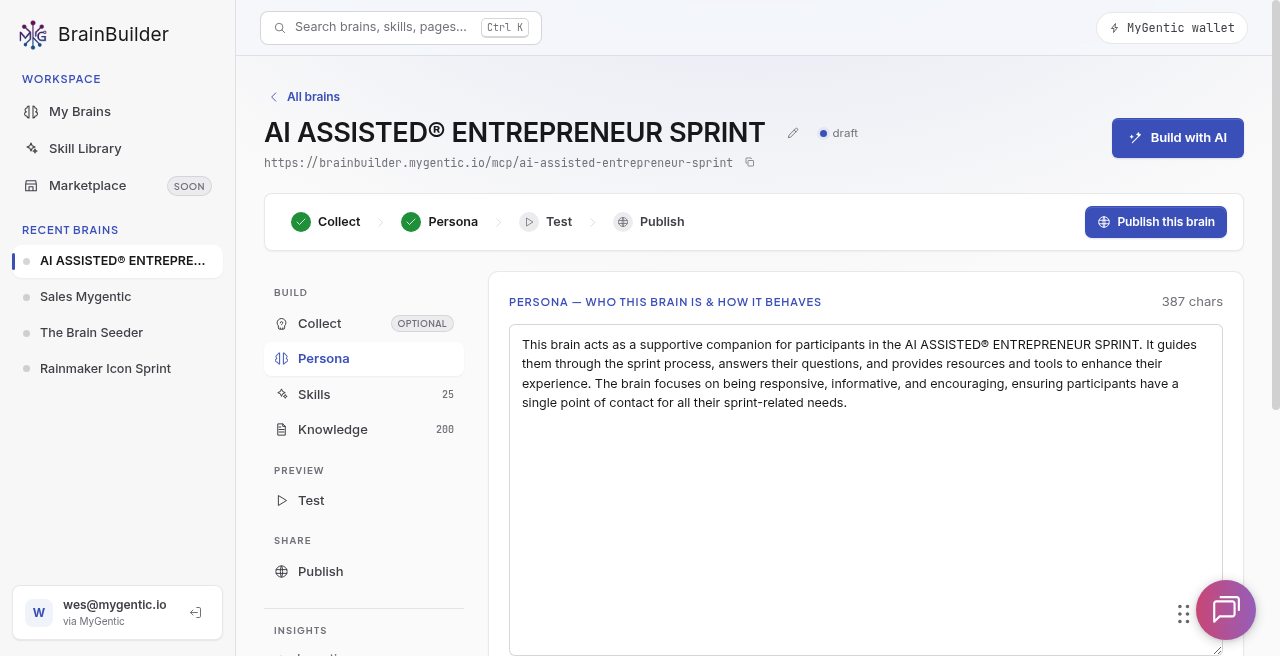Click the six-dot grip handle icon
The width and height of the screenshot is (1280, 656).
pos(1183,614)
